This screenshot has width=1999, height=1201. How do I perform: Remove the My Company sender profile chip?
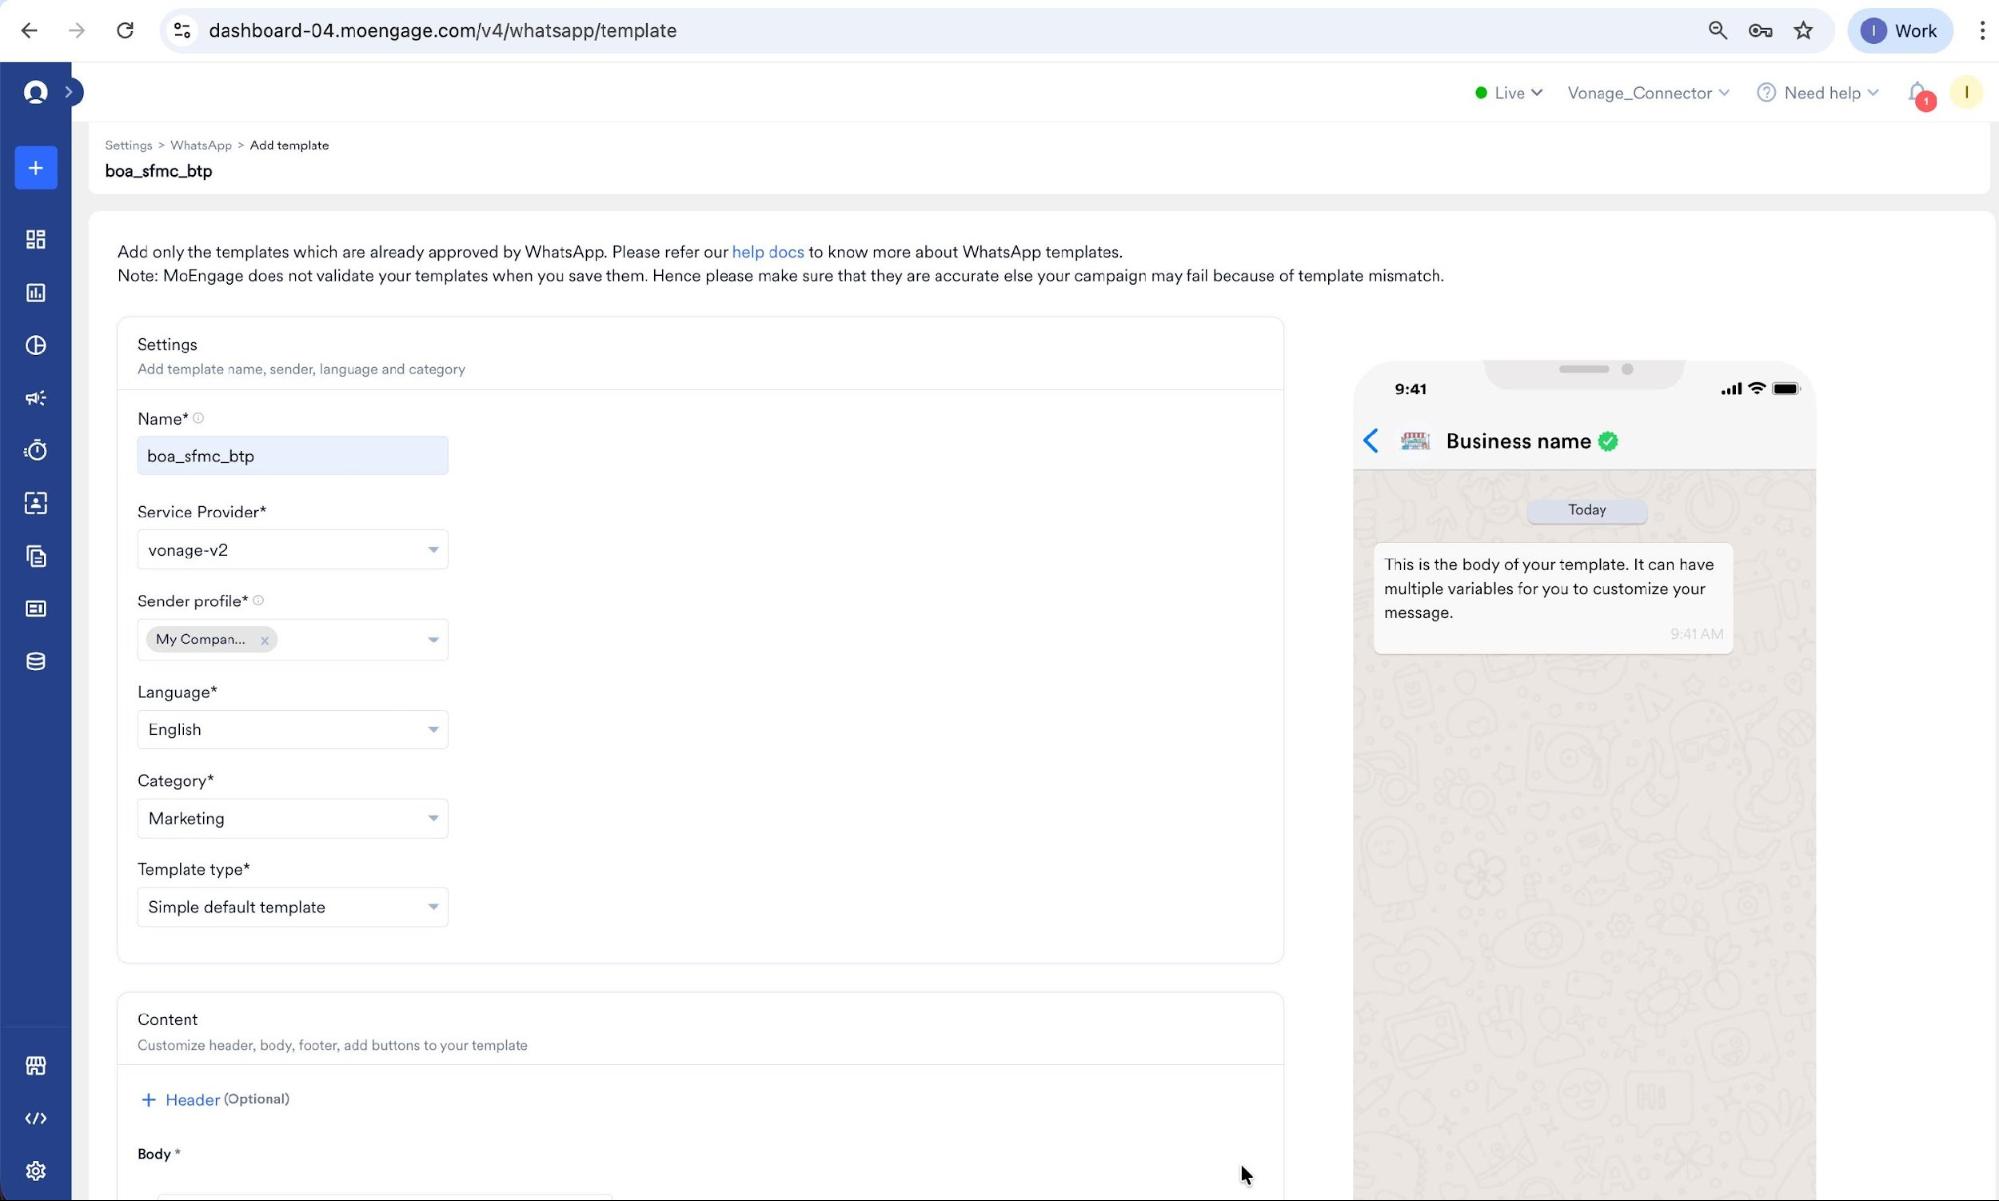tap(265, 640)
